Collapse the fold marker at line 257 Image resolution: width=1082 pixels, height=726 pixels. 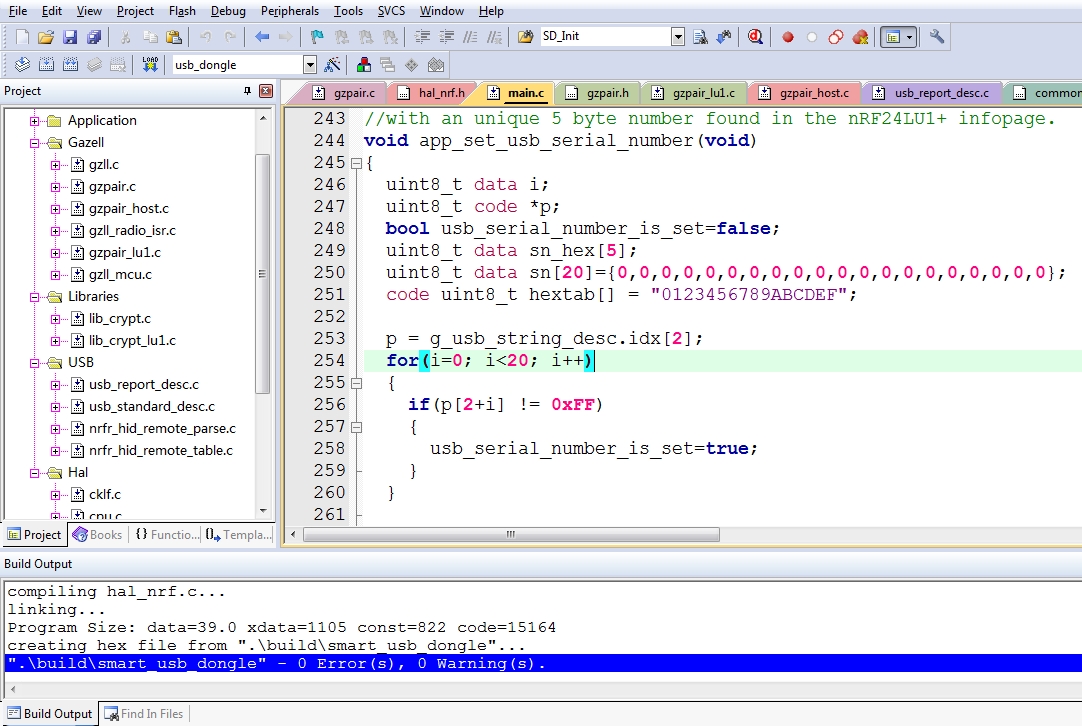356,427
